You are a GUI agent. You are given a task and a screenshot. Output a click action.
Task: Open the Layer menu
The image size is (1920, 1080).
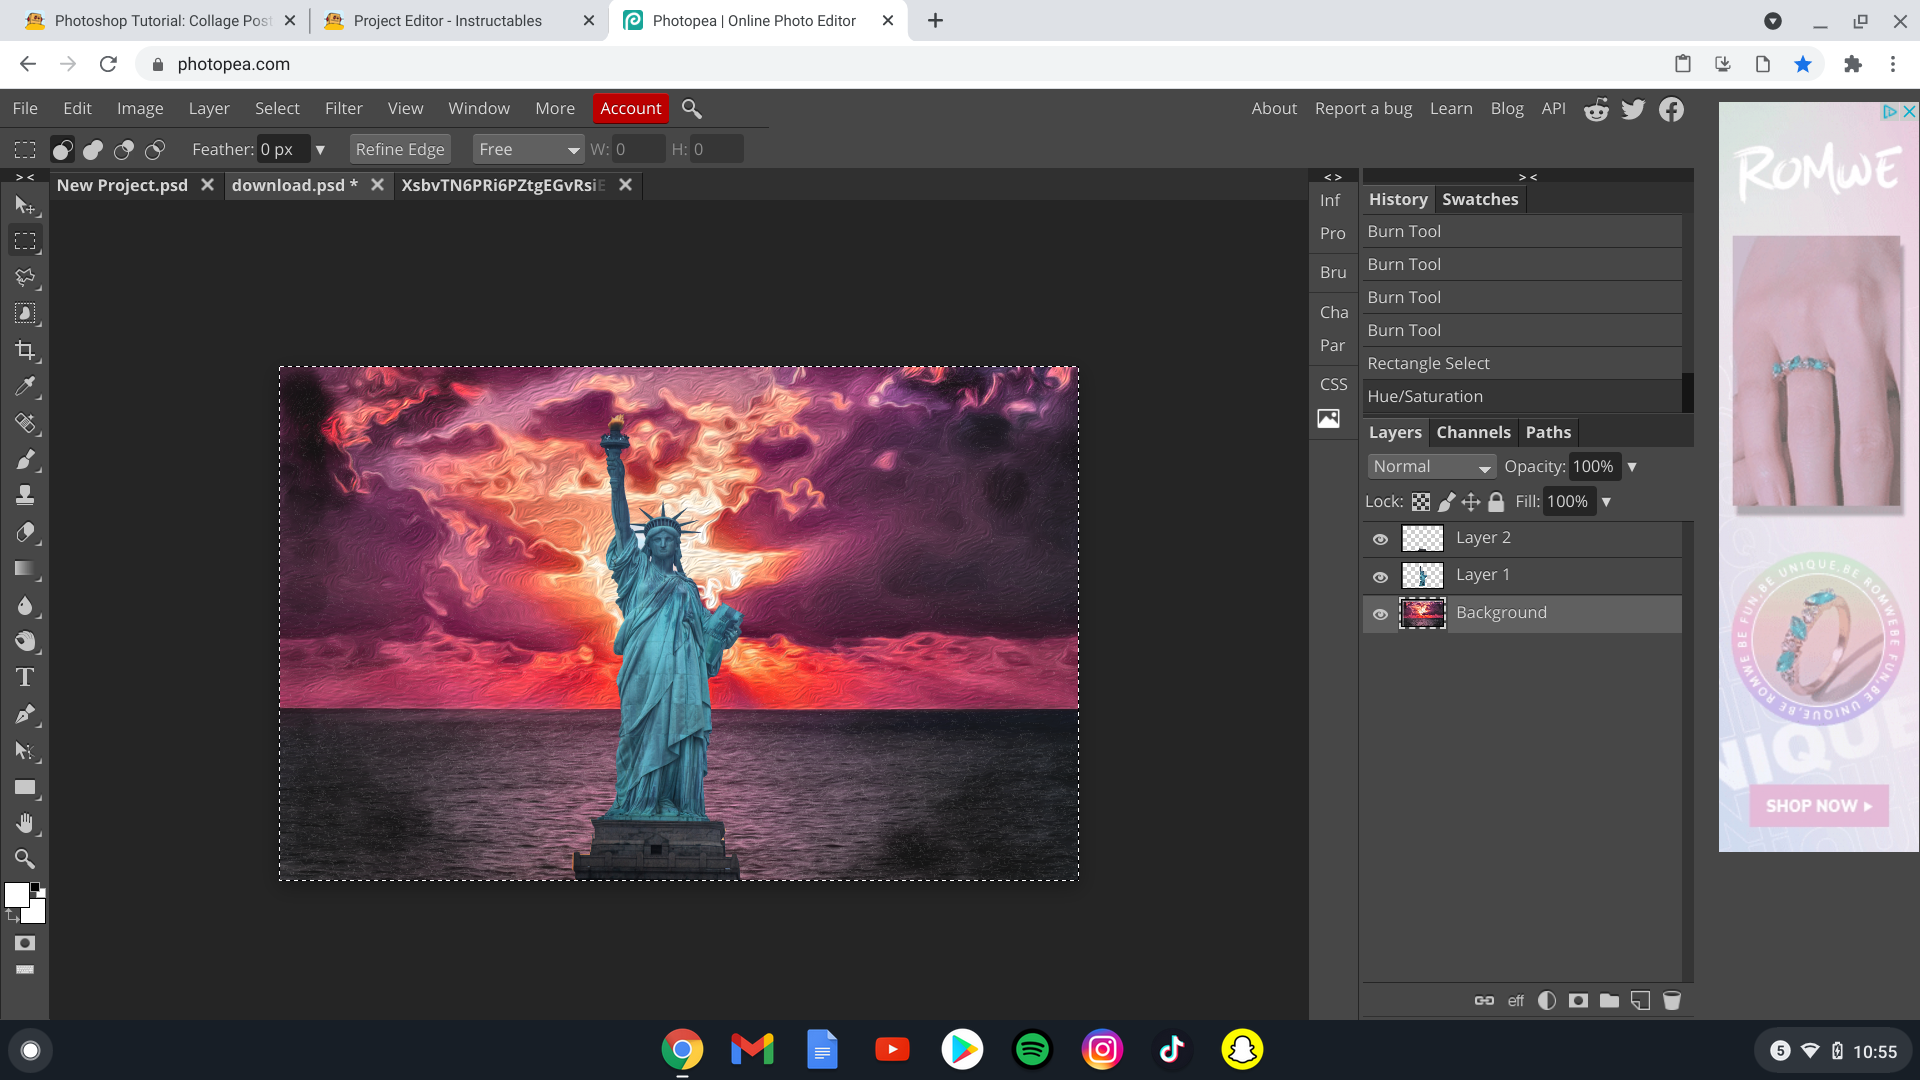pos(209,108)
